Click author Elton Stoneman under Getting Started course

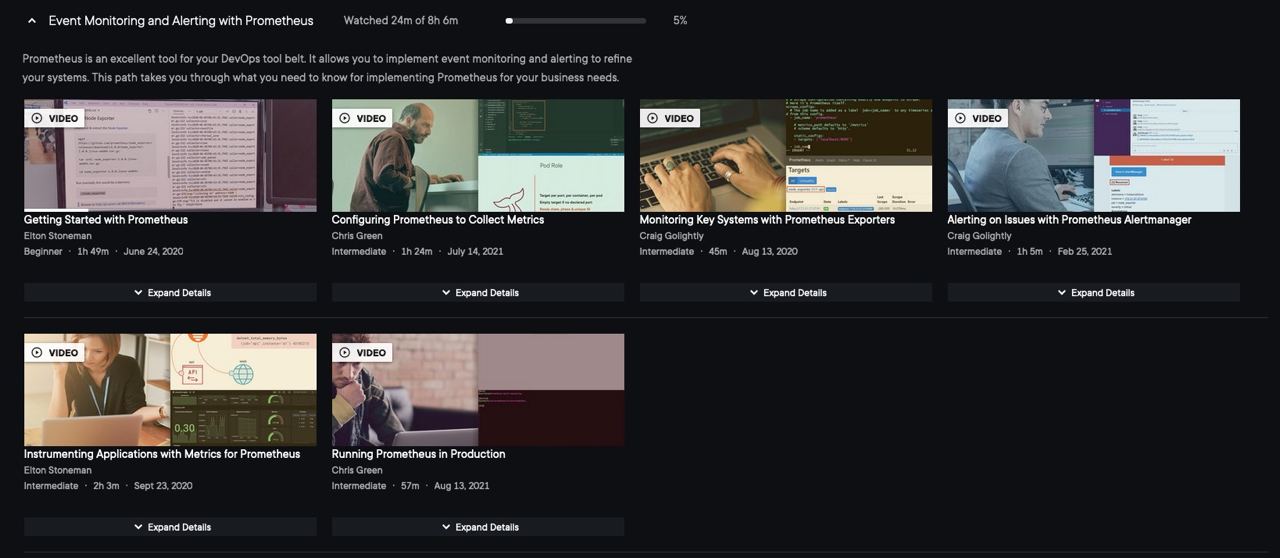pos(58,236)
